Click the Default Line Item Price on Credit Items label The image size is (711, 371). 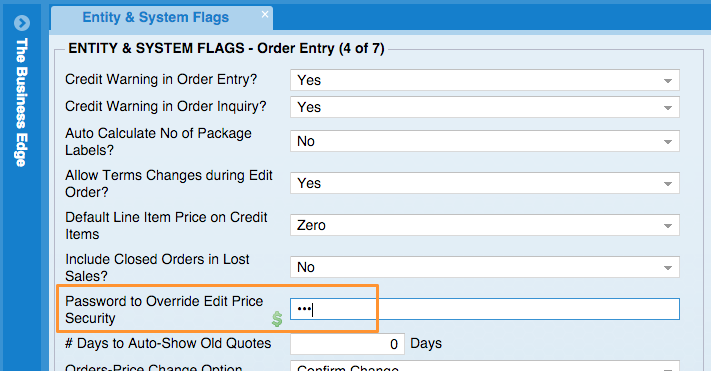point(166,225)
